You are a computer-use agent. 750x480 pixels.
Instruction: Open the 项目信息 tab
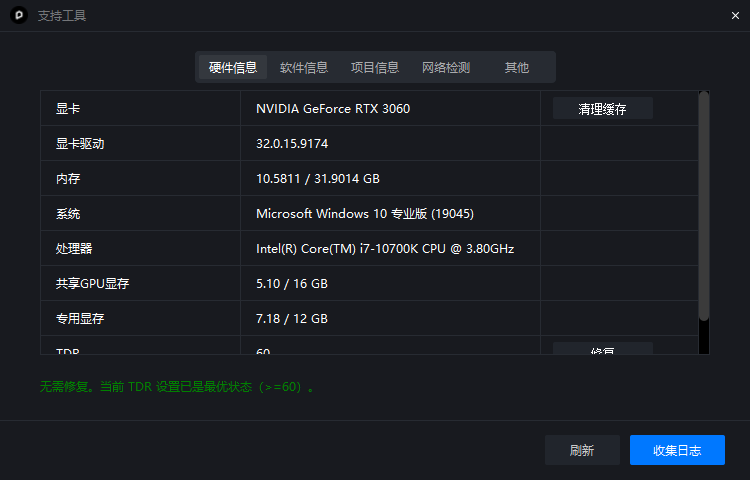375,68
